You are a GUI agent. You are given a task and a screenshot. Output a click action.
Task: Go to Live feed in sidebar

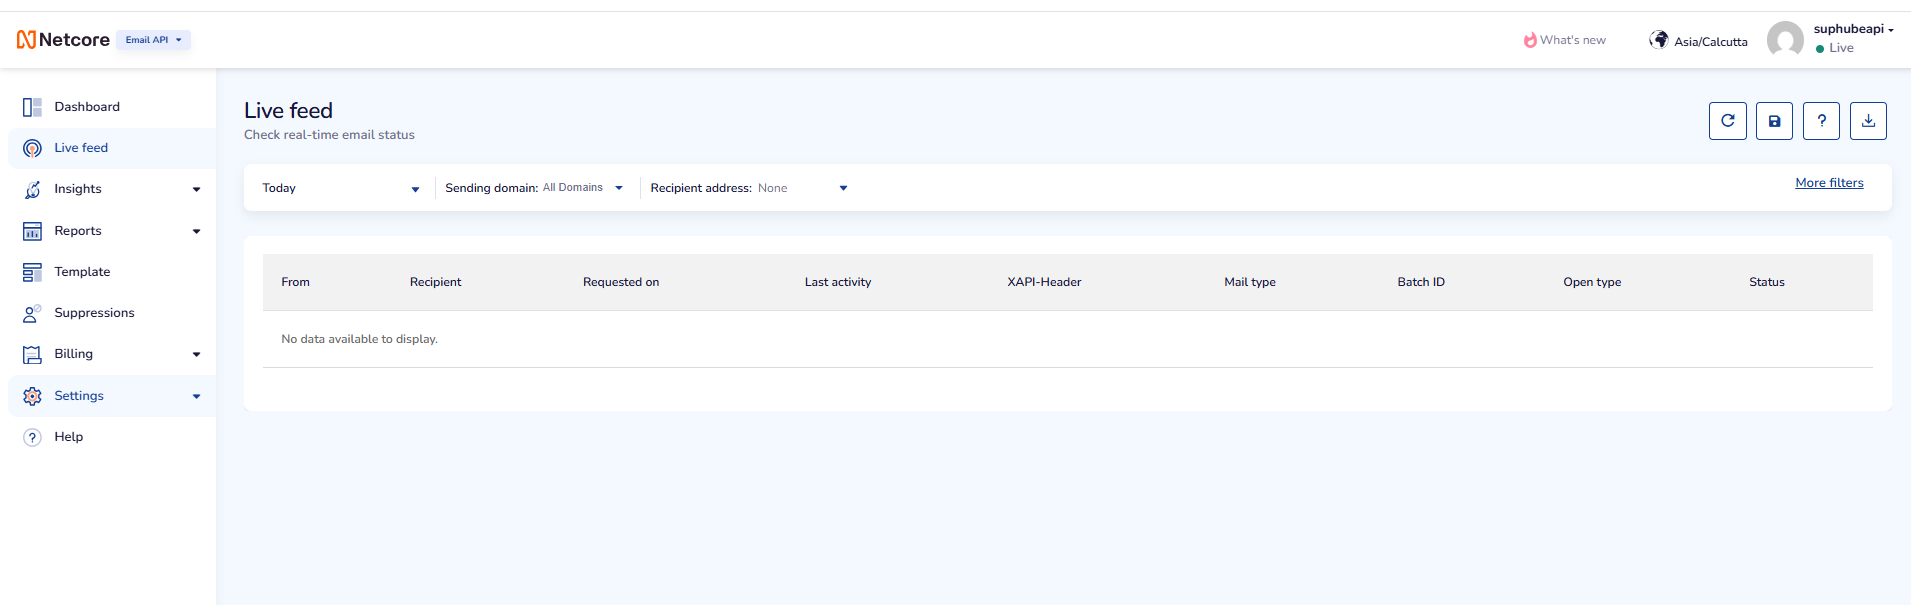[x=81, y=148]
